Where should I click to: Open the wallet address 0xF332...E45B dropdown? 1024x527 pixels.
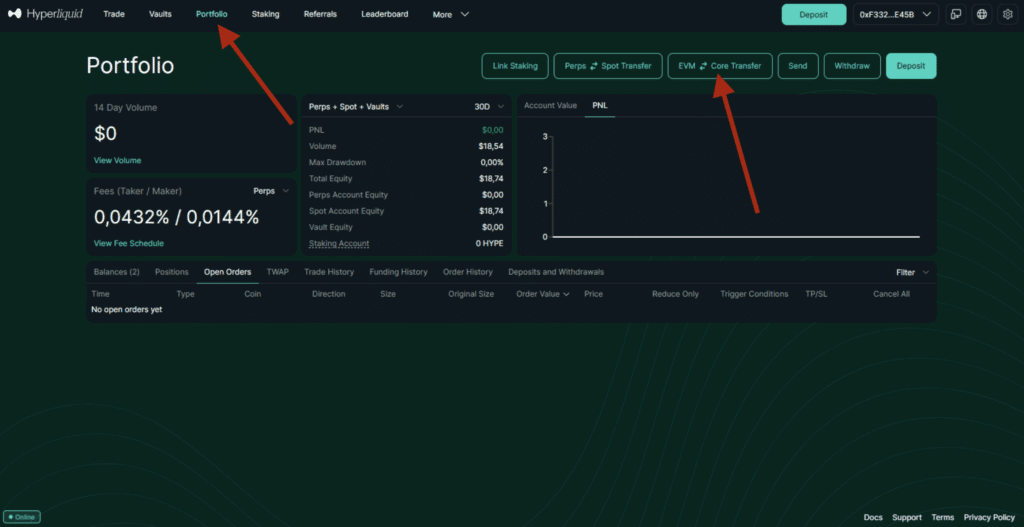click(x=896, y=14)
